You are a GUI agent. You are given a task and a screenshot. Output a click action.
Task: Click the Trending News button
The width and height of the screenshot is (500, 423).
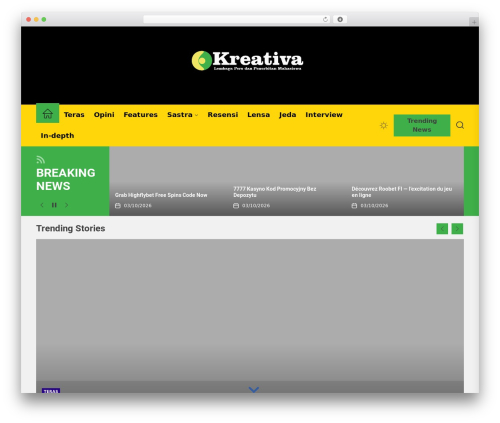coord(422,125)
